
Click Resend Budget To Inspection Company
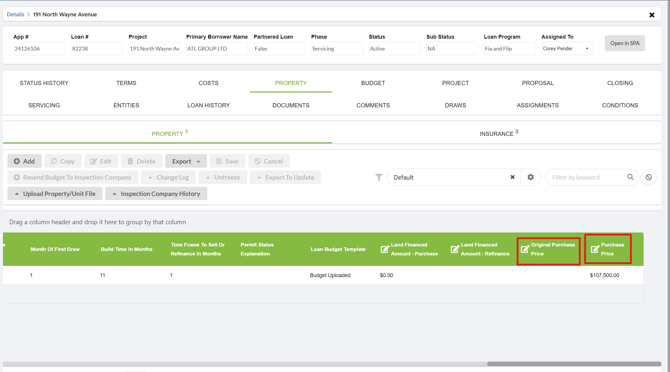(73, 177)
